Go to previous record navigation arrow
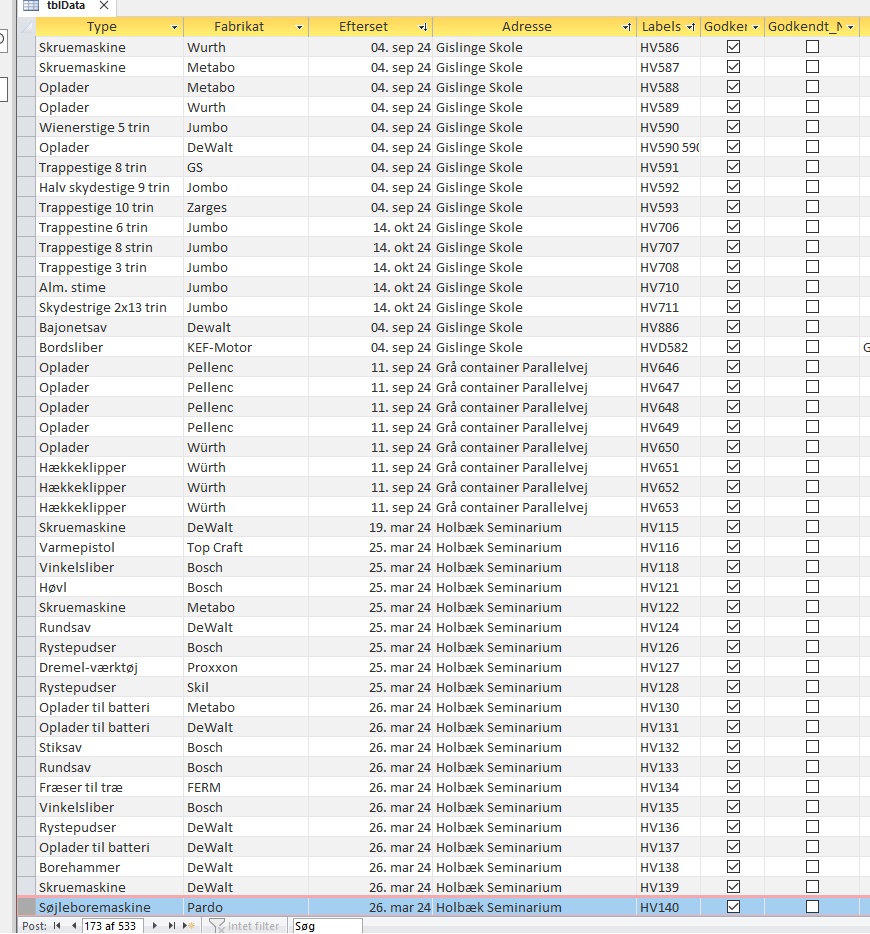Viewport: 870px width, 934px height. click(x=73, y=926)
